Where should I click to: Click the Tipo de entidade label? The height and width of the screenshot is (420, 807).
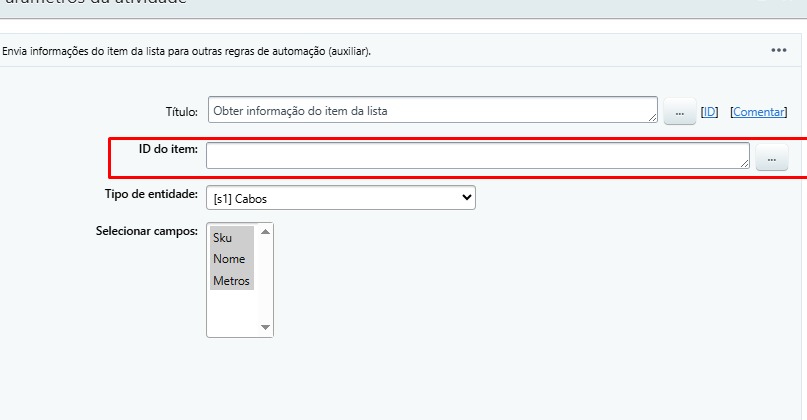pos(151,193)
